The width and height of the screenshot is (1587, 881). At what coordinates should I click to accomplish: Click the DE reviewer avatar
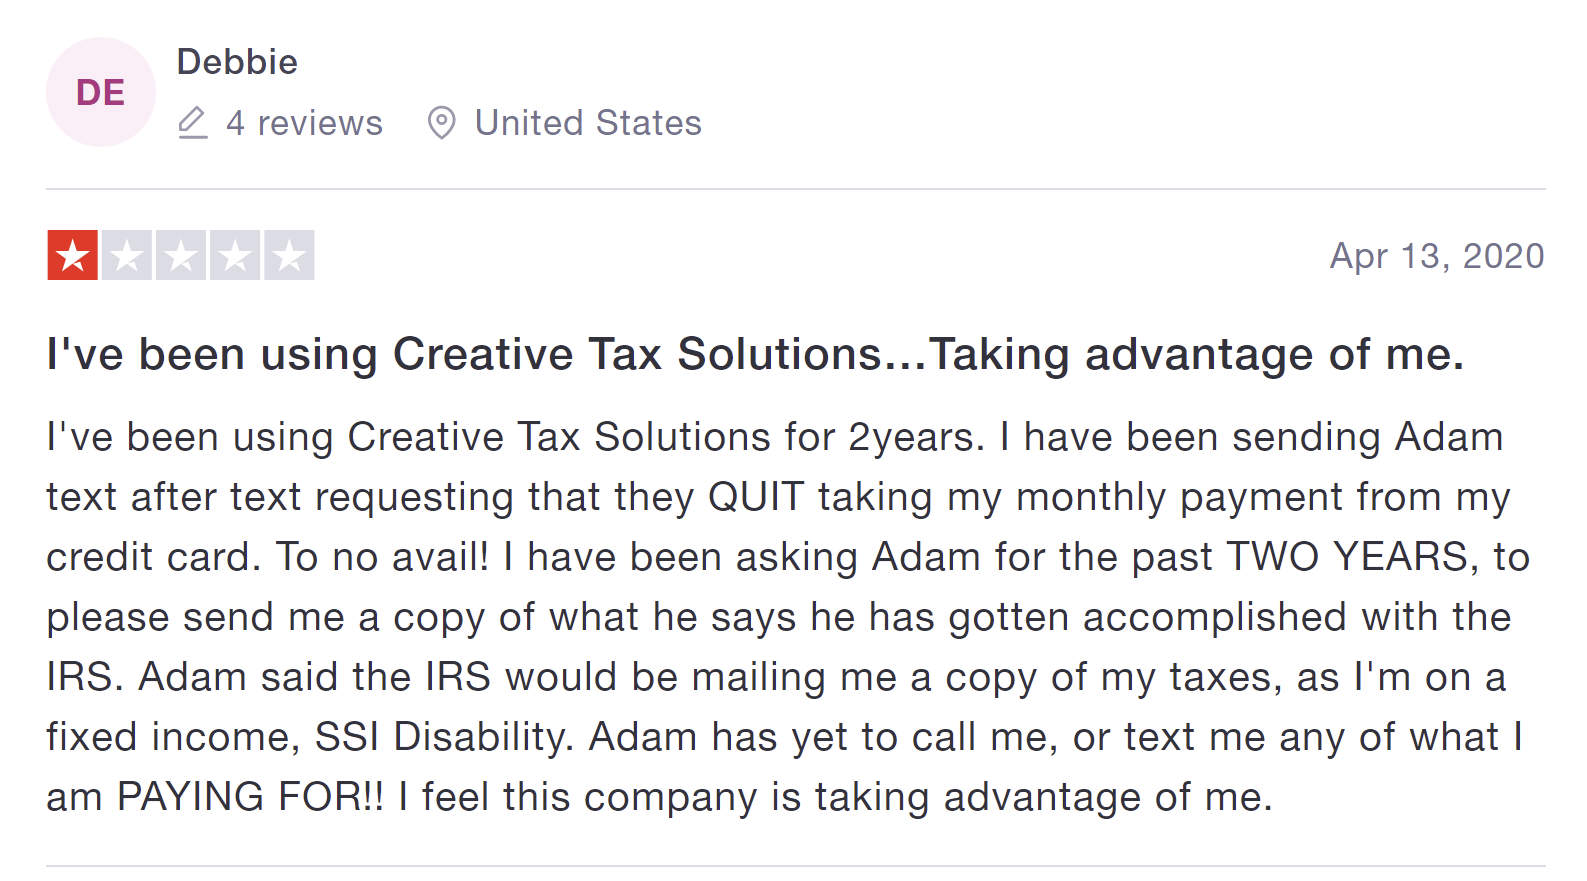101,92
